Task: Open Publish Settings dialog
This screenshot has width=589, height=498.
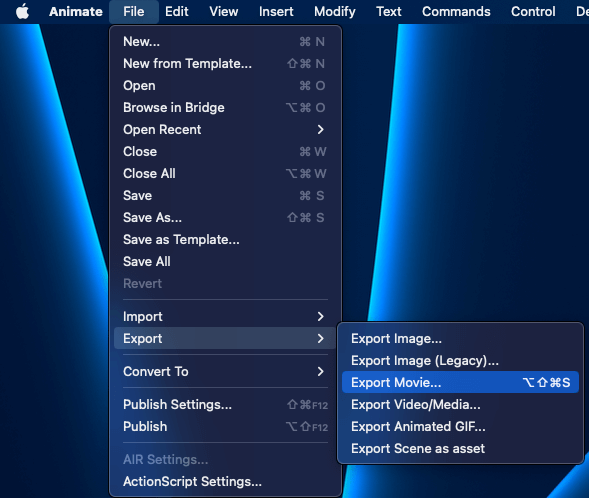Action: click(225, 404)
